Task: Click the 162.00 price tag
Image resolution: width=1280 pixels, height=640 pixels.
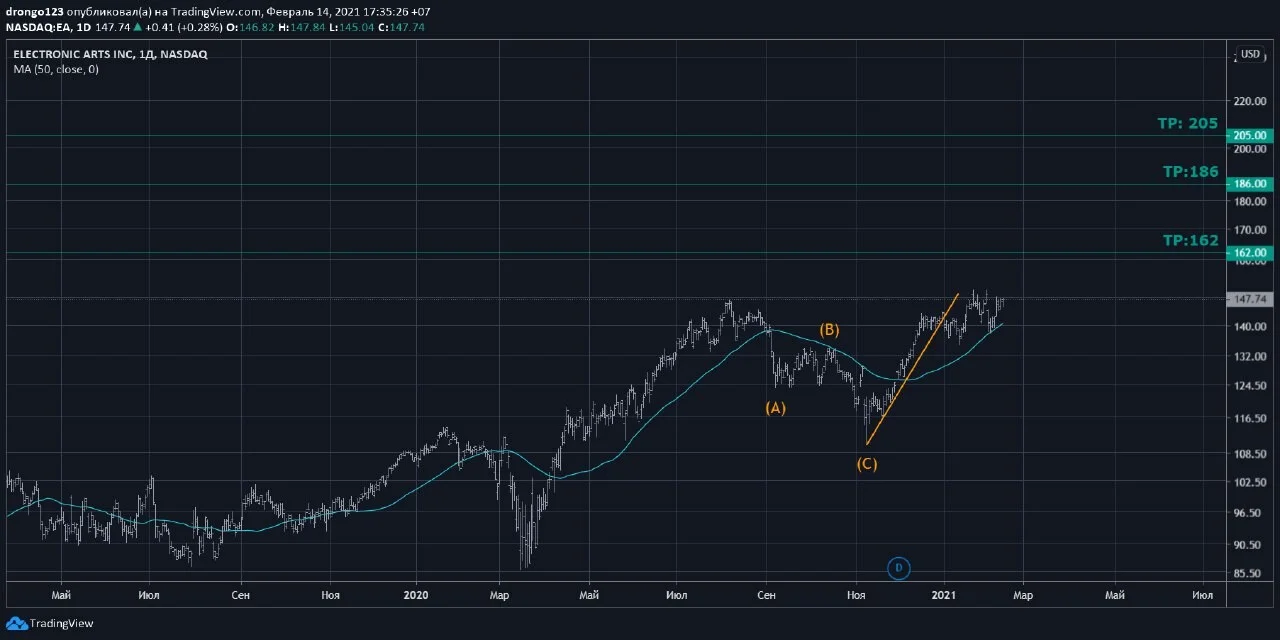Action: click(1251, 253)
